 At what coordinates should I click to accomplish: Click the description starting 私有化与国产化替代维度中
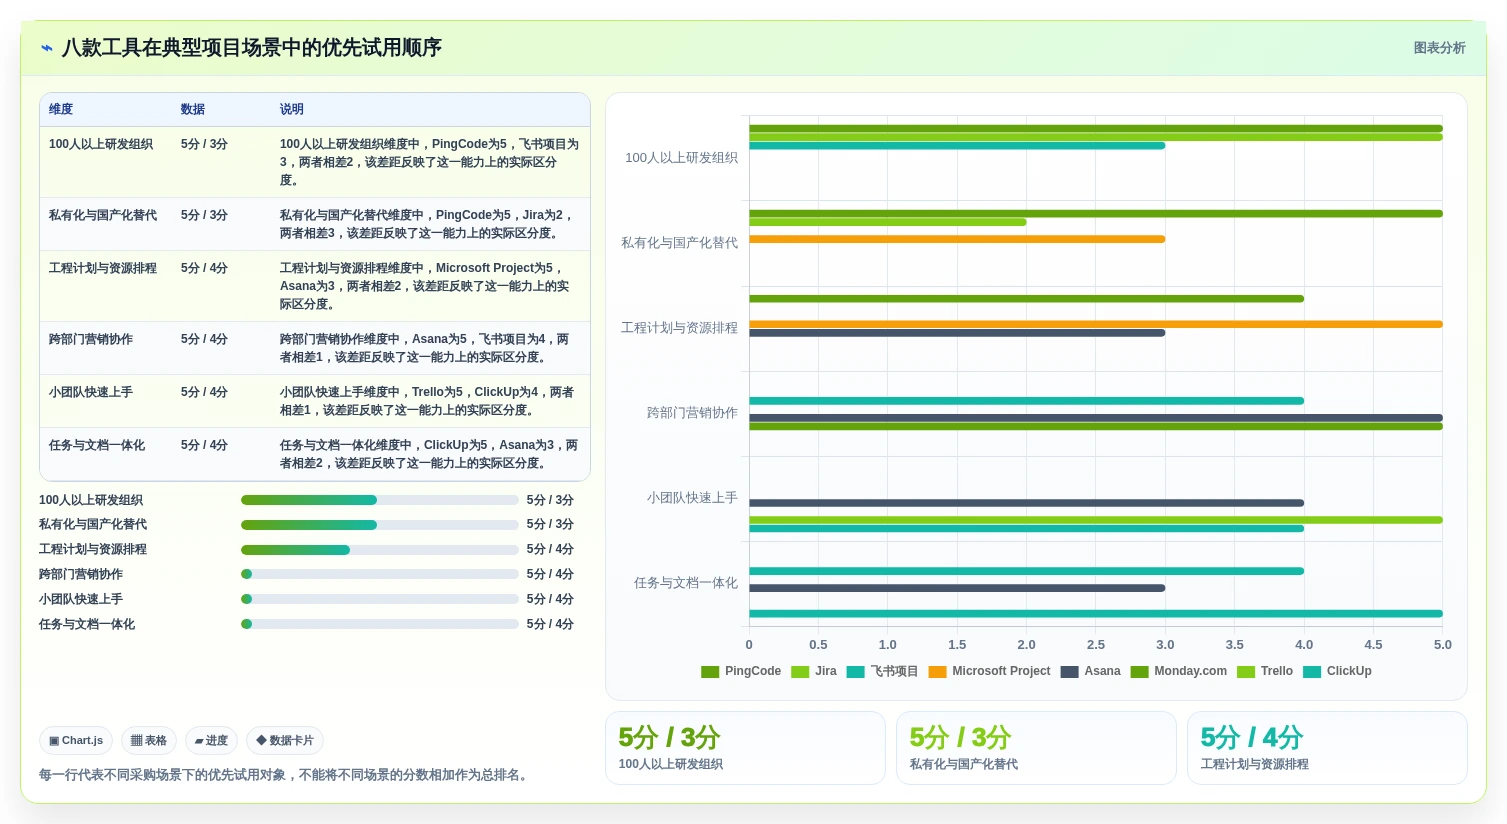(x=428, y=224)
